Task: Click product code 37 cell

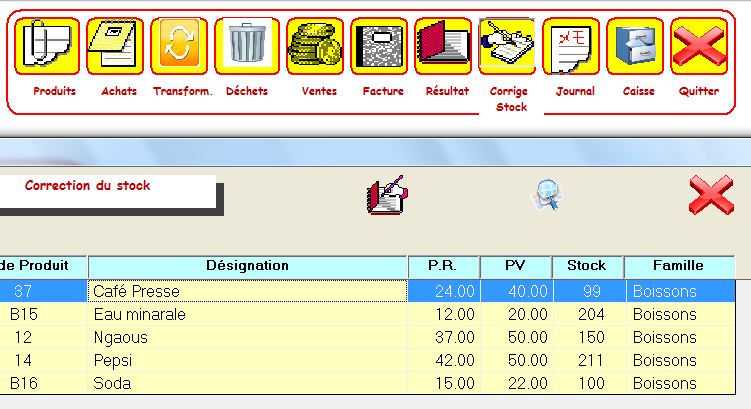Action: click(43, 291)
